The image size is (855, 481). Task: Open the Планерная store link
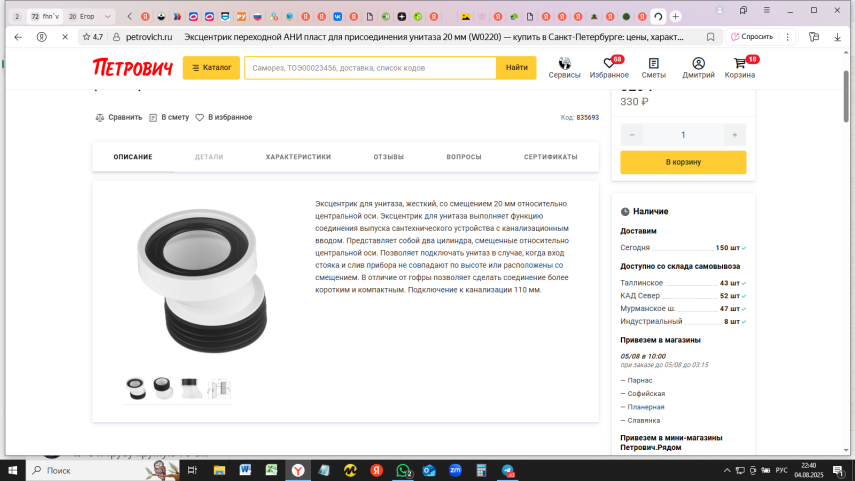[644, 407]
